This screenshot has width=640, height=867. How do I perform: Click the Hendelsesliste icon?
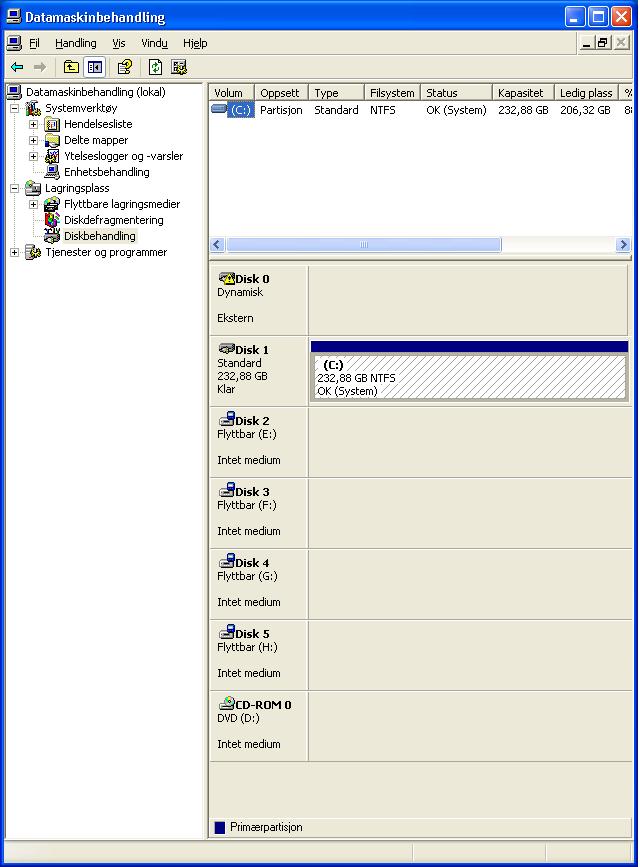pos(52,124)
